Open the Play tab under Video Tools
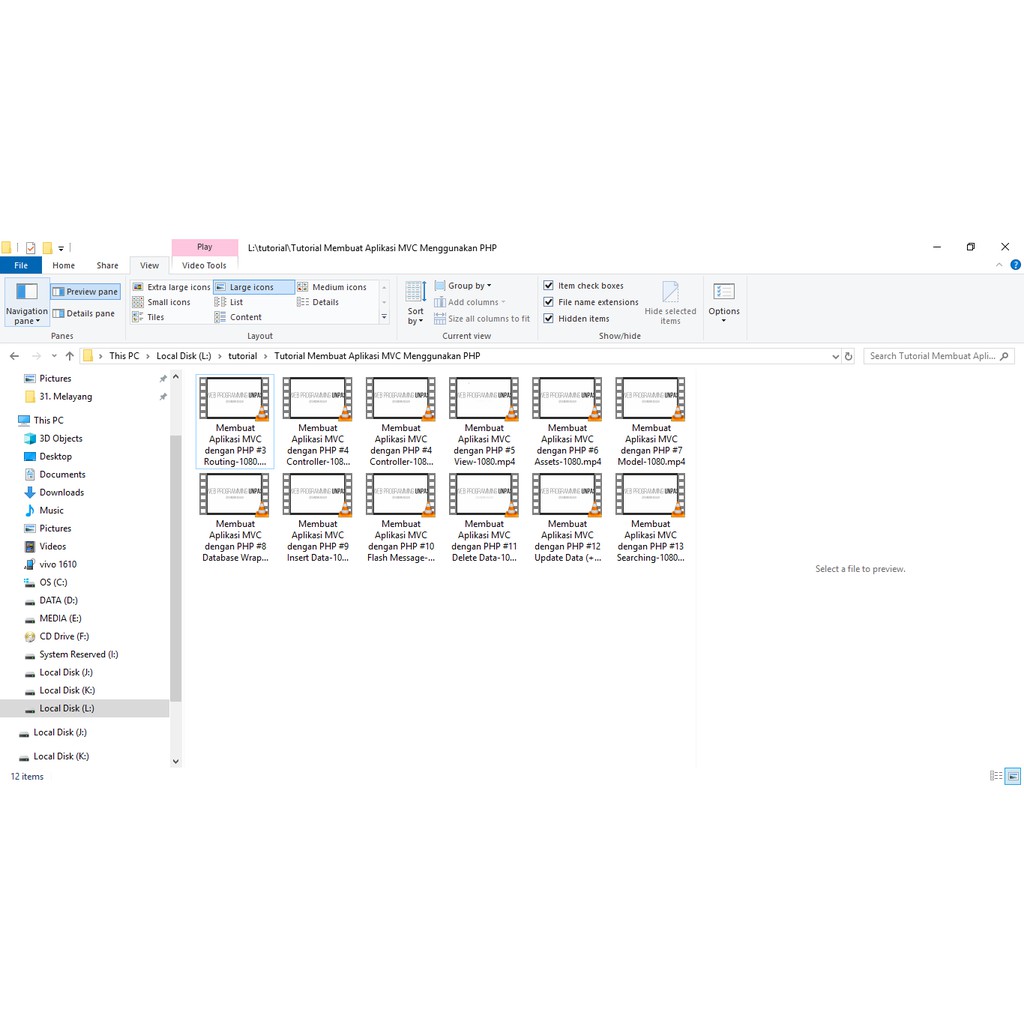The height and width of the screenshot is (1024, 1024). [x=204, y=246]
